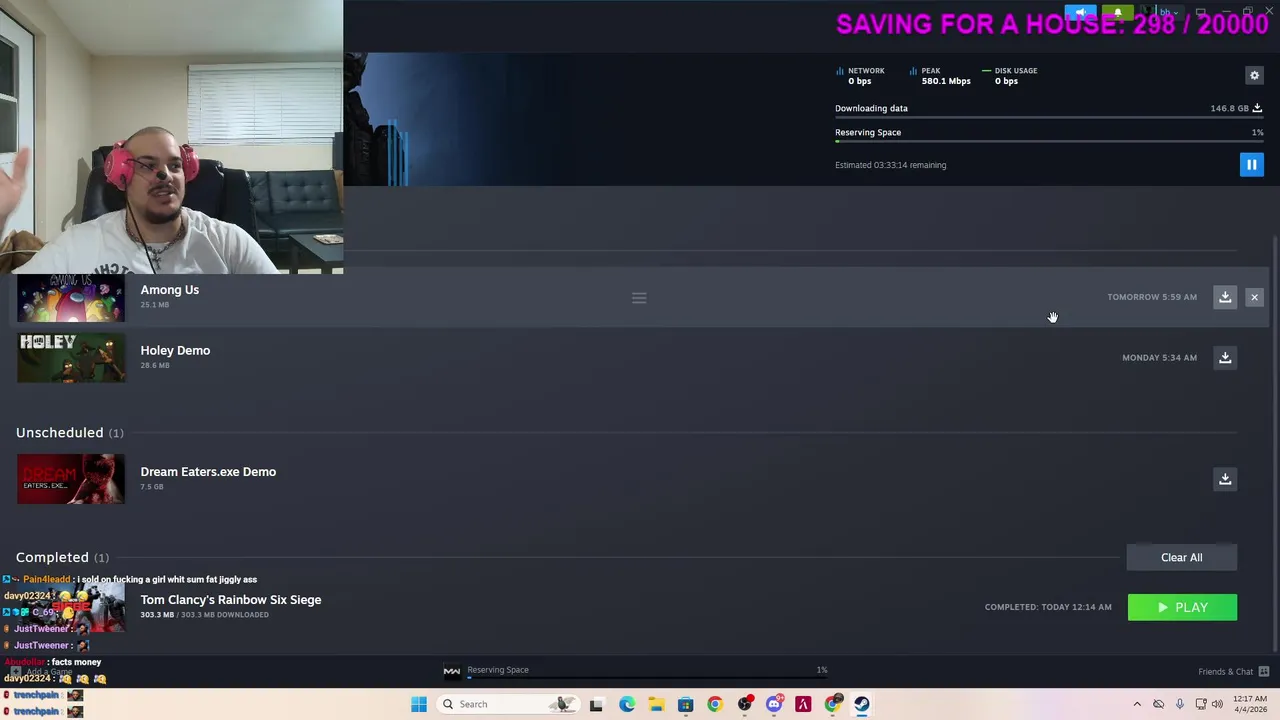Click the microphone tray icon

click(1180, 704)
